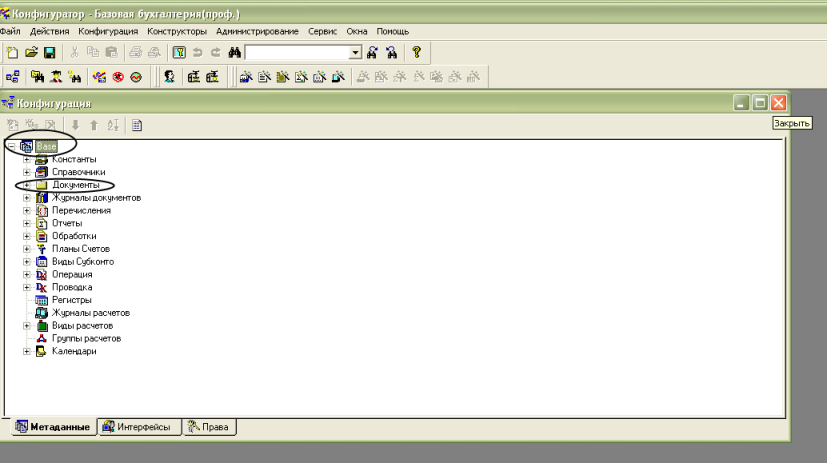Minimize the Конфигурация child window

742,103
